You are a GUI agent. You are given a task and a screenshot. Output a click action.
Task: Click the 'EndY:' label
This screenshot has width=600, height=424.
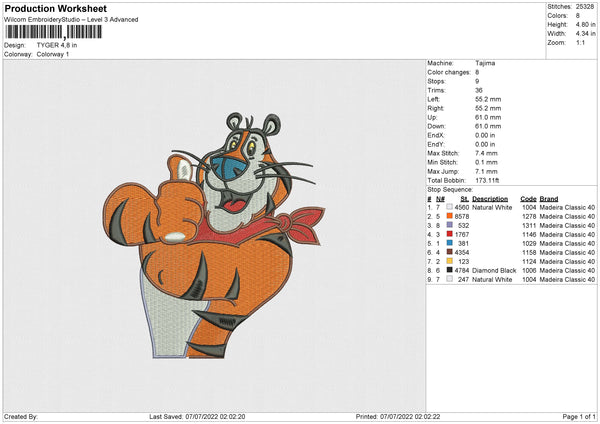point(436,144)
